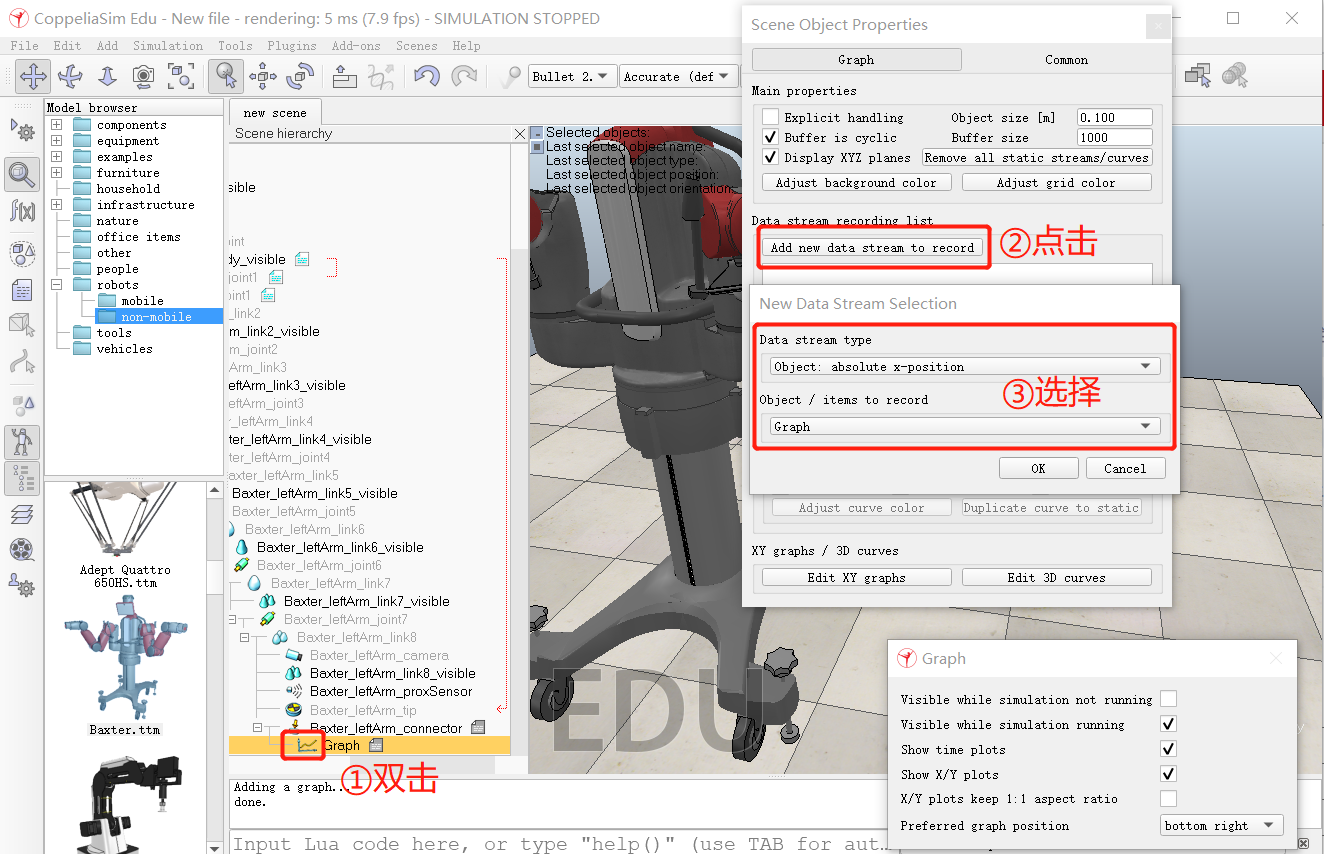
Task: Open the video recorder panel
Action: point(22,550)
